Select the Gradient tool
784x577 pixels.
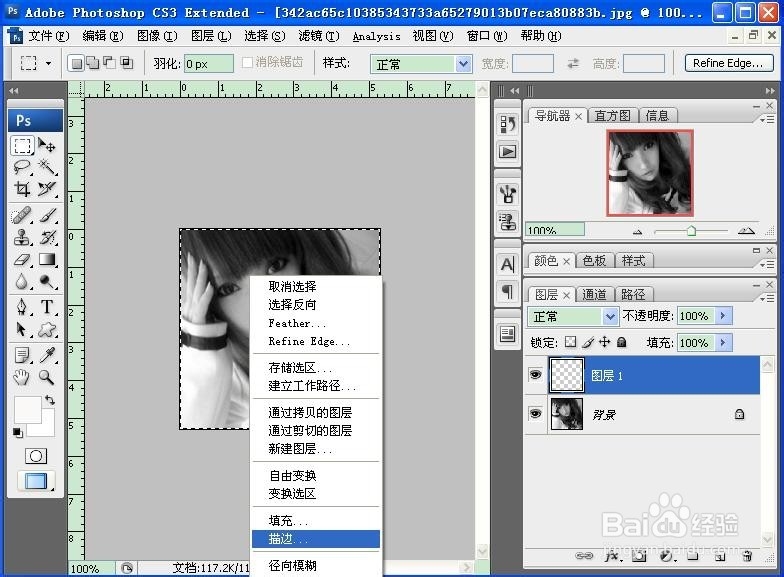point(47,260)
